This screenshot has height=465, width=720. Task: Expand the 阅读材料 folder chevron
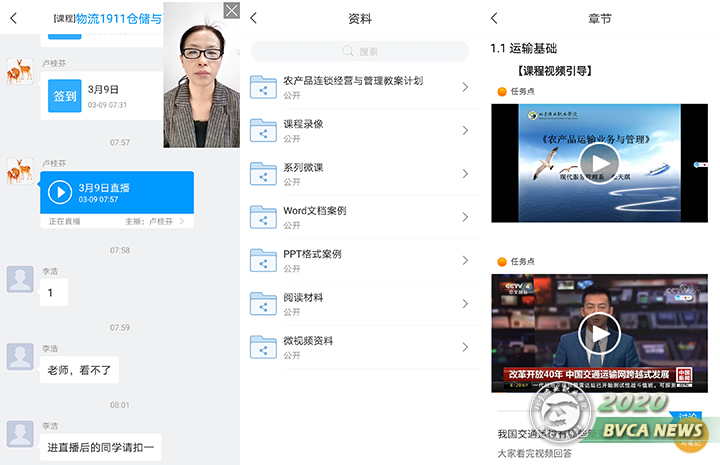point(465,304)
